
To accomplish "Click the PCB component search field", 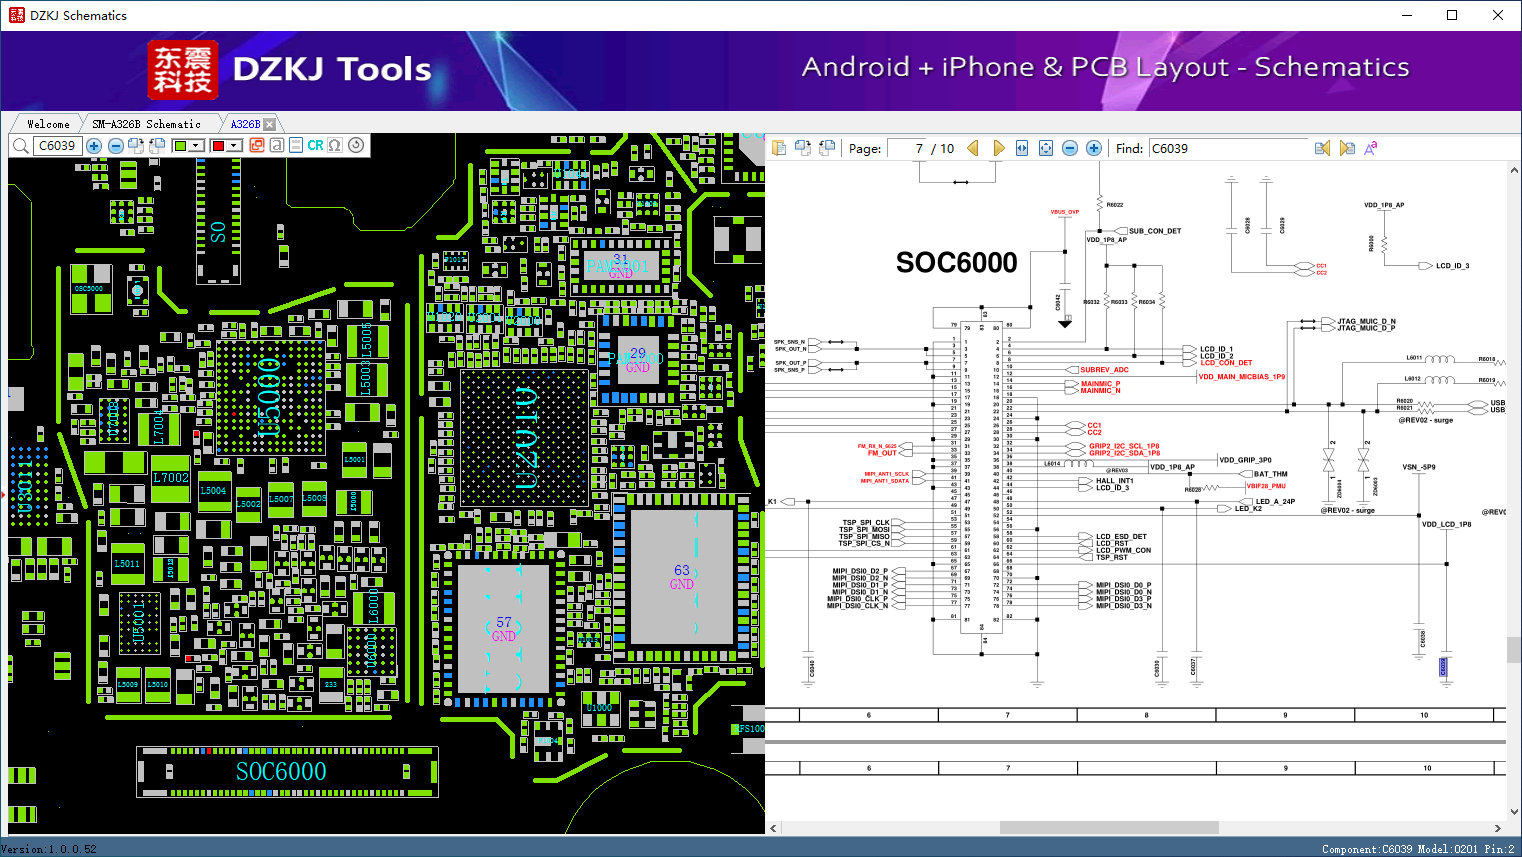I will (x=58, y=146).
